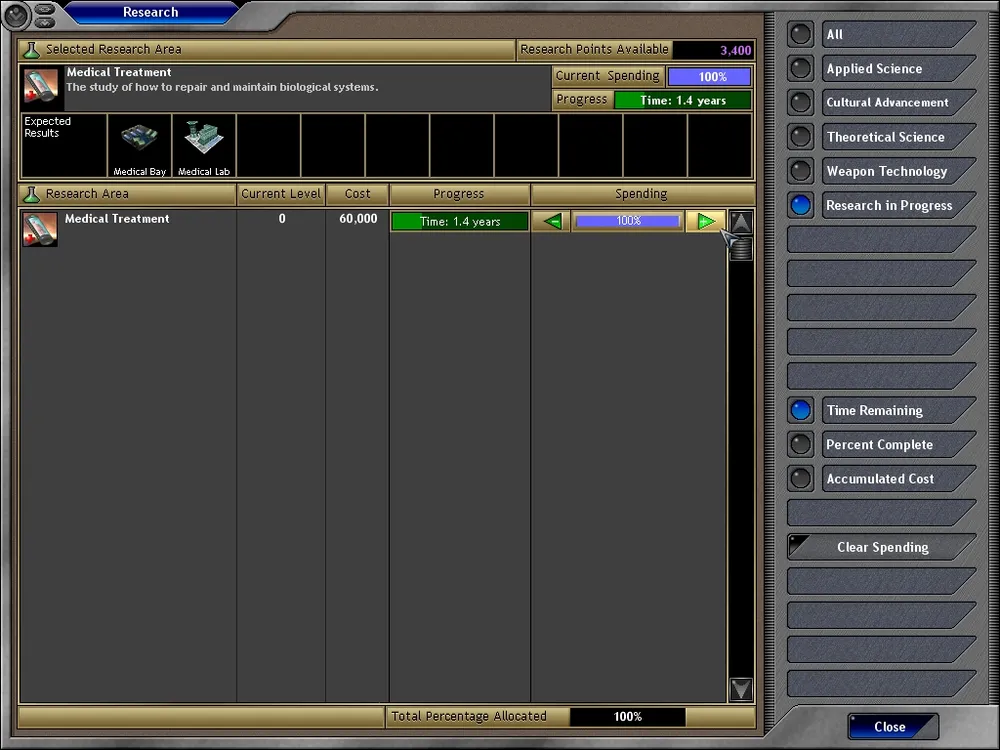Click the flask icon beside Selected Research Area

(x=31, y=50)
